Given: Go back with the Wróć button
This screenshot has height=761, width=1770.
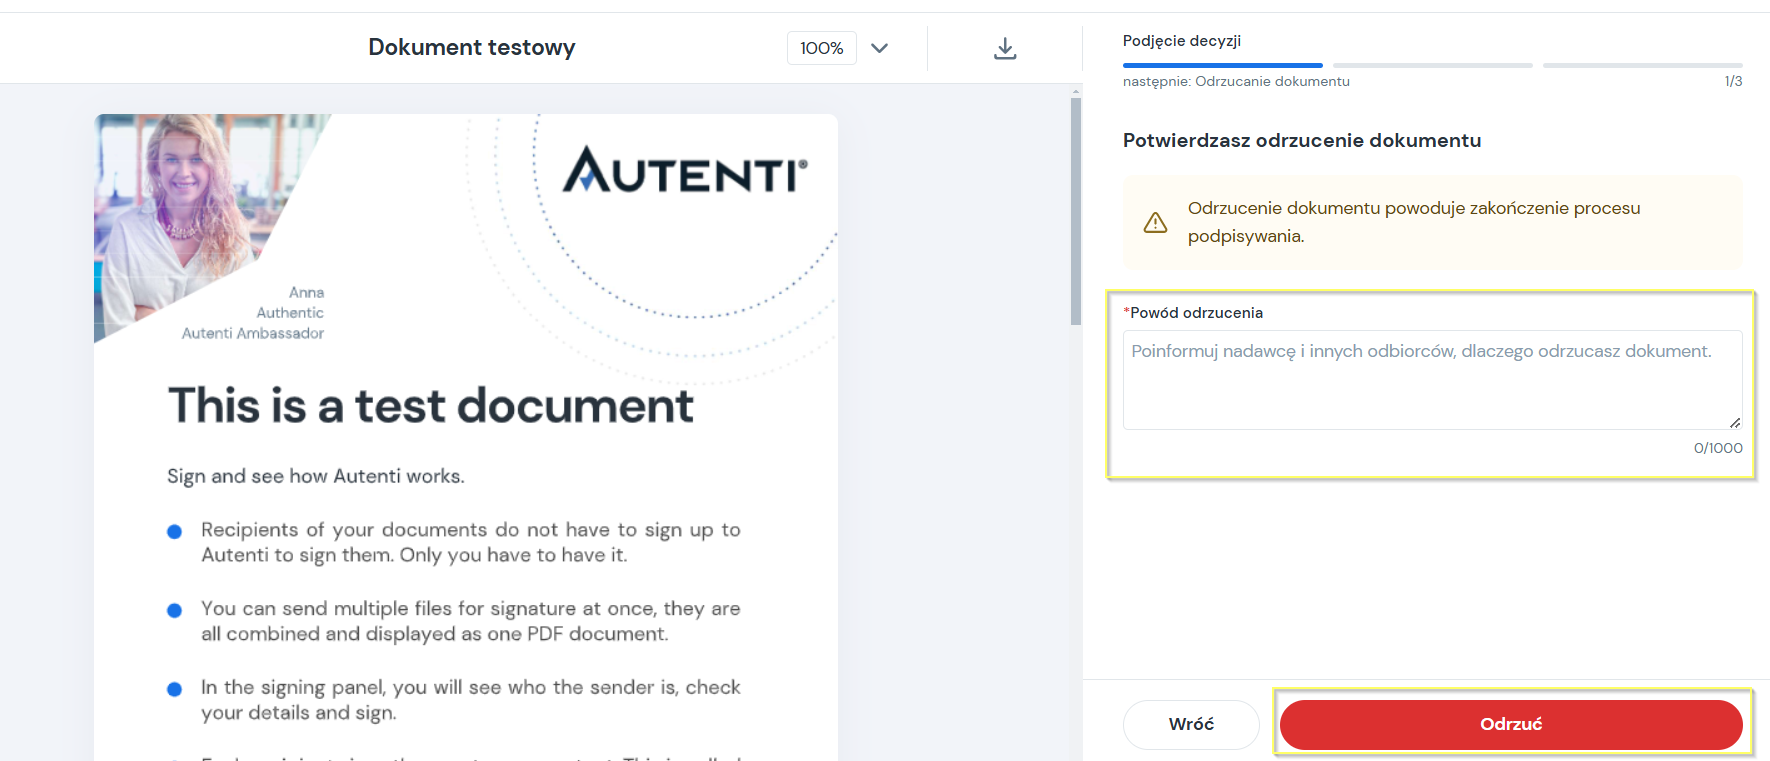Looking at the screenshot, I should point(1191,724).
